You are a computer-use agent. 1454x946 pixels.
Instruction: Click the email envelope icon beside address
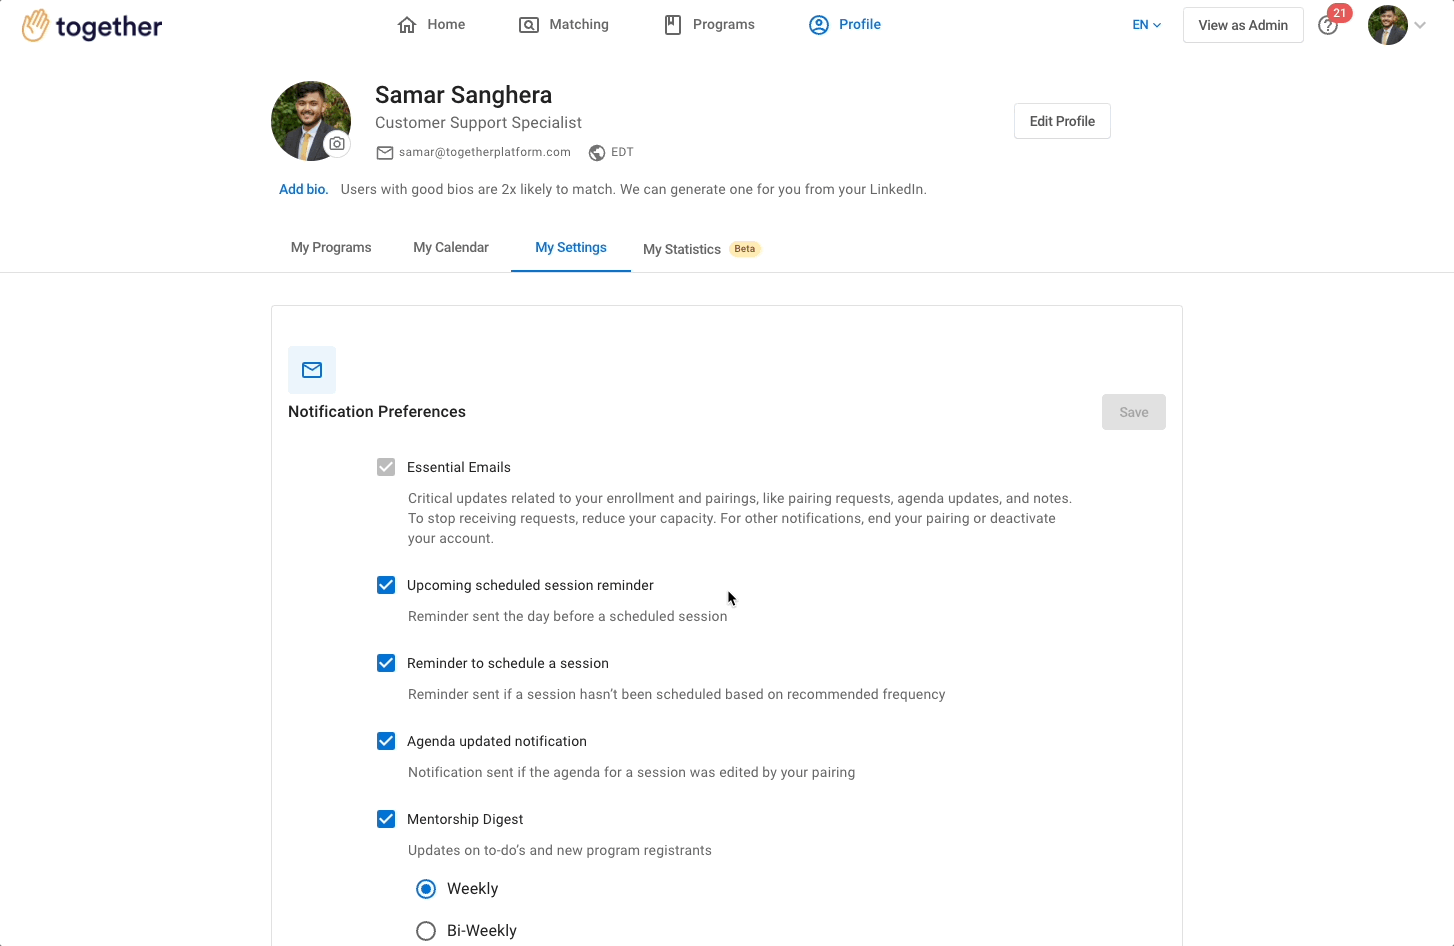click(x=385, y=153)
